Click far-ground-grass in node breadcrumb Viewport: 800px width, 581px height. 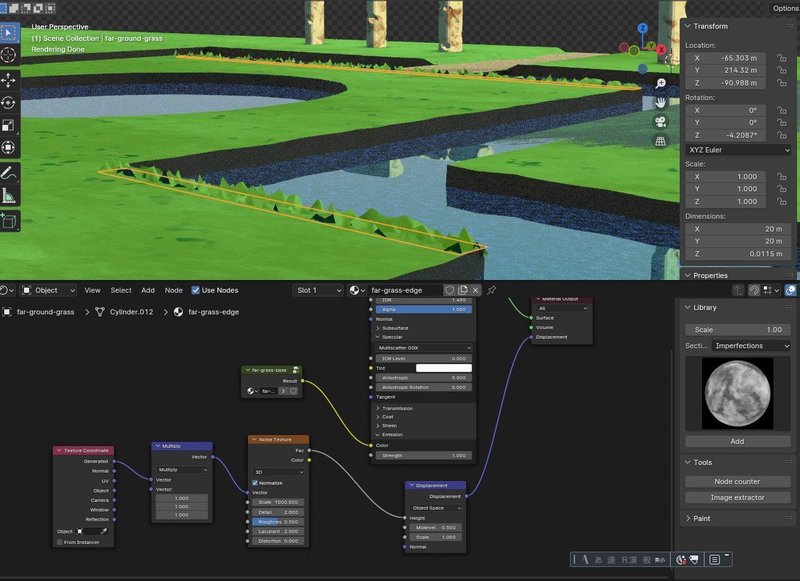click(45, 312)
